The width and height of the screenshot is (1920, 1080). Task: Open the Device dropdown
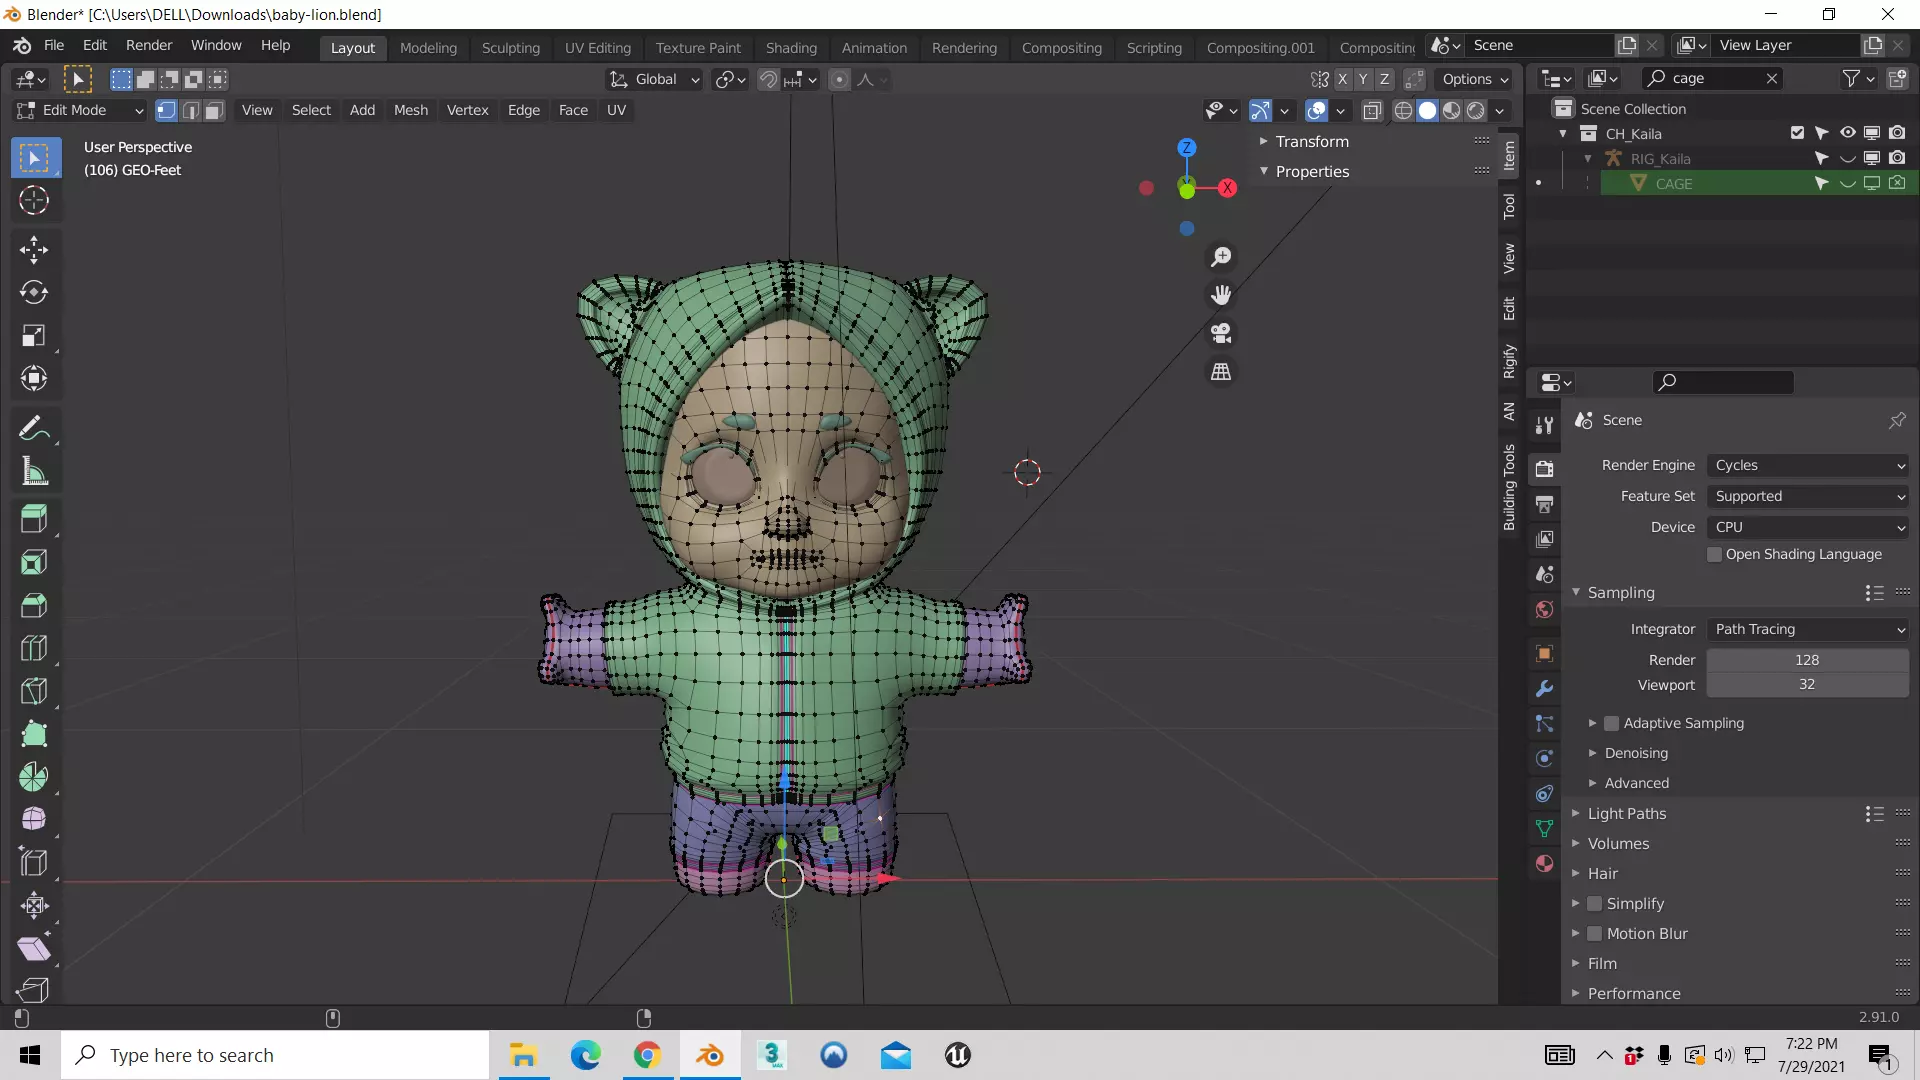pyautogui.click(x=1808, y=527)
